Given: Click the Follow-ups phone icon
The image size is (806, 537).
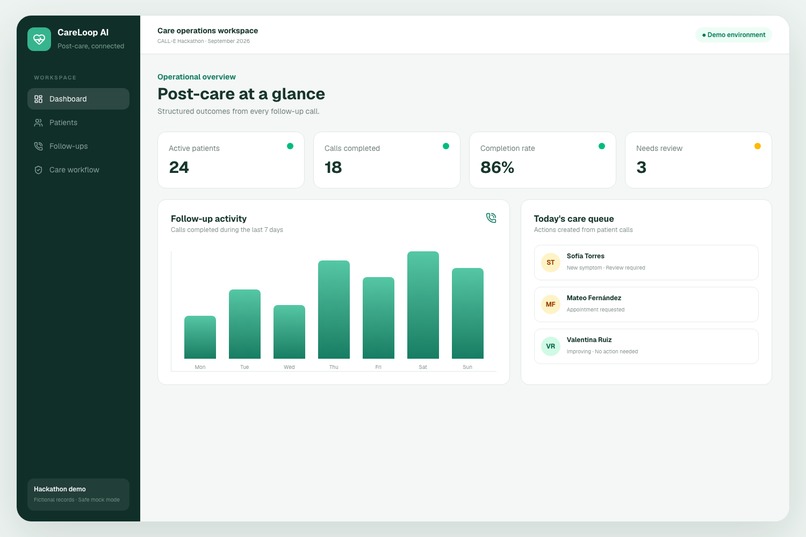Looking at the screenshot, I should point(39,146).
